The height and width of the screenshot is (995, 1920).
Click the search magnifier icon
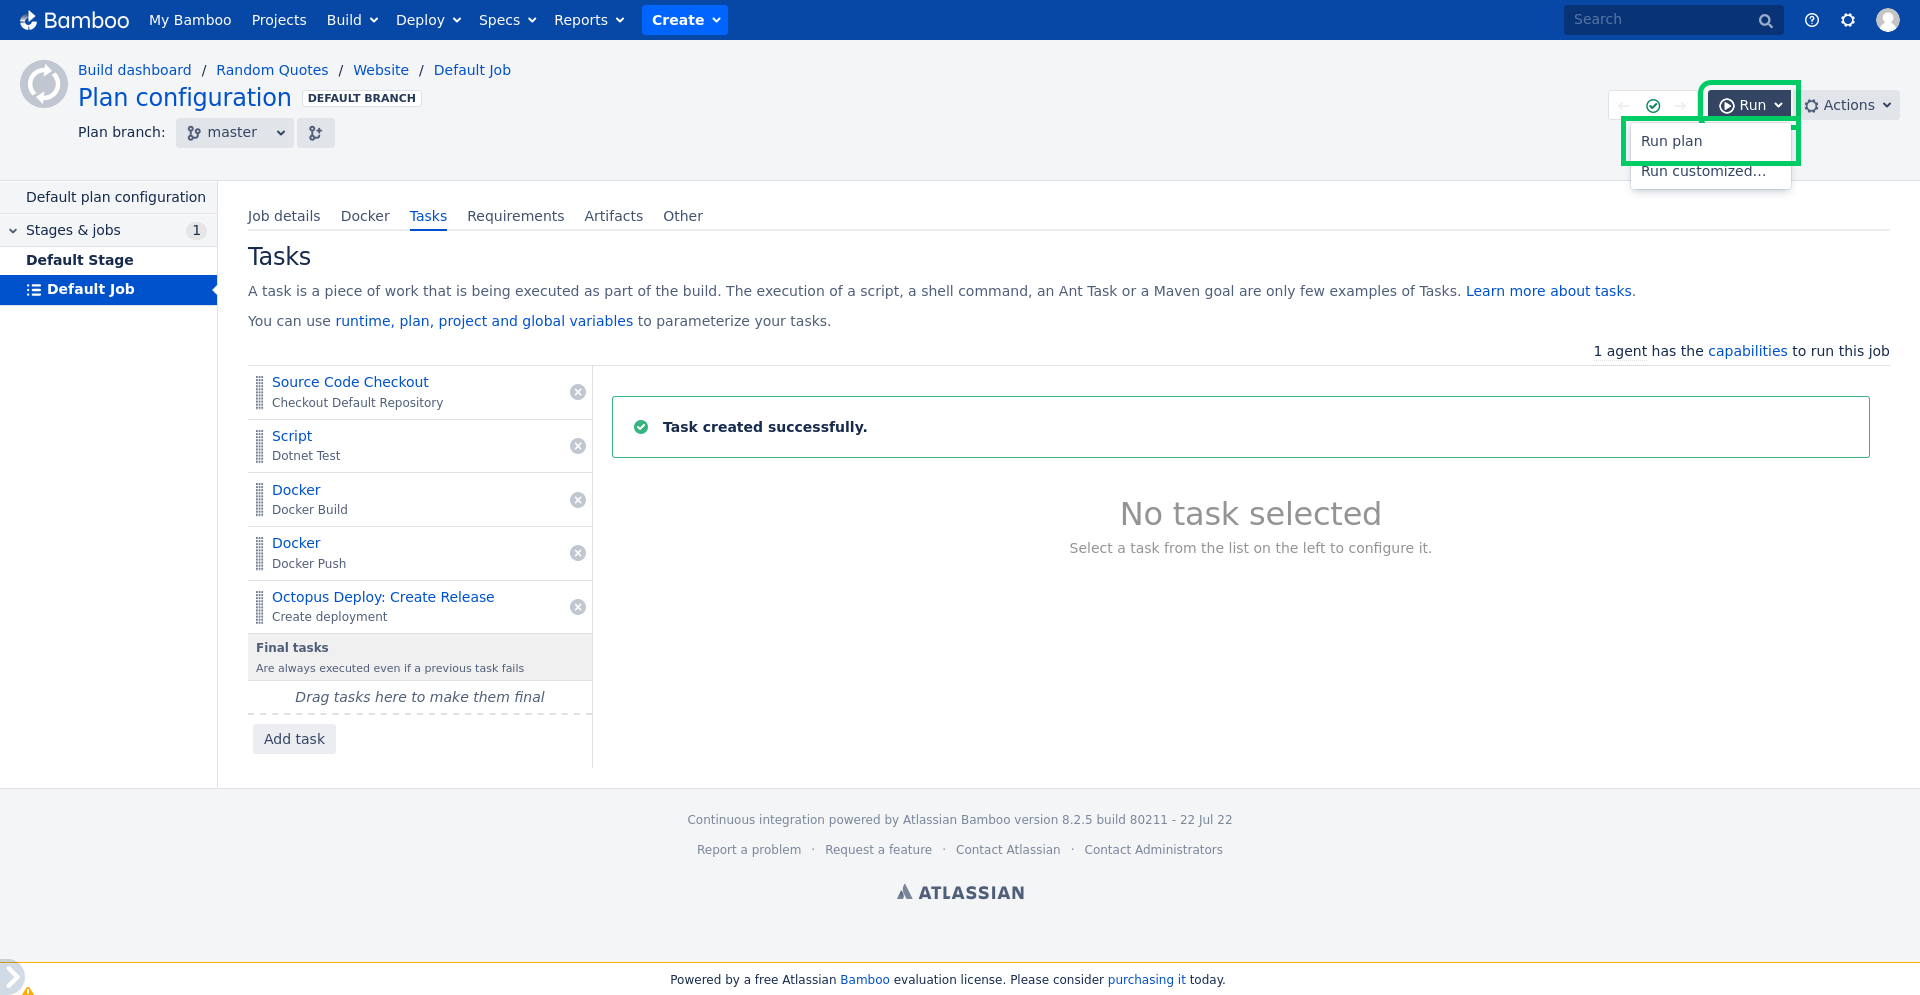(x=1765, y=20)
